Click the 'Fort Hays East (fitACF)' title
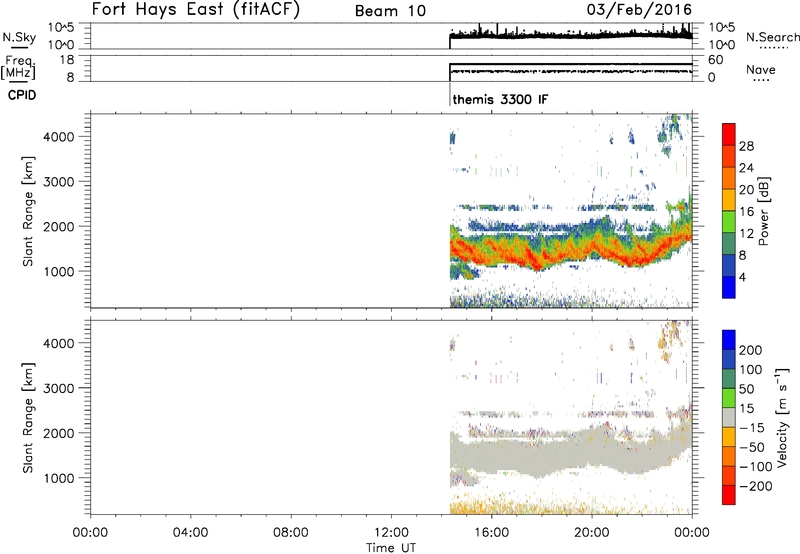The image size is (800, 554). tap(195, 9)
